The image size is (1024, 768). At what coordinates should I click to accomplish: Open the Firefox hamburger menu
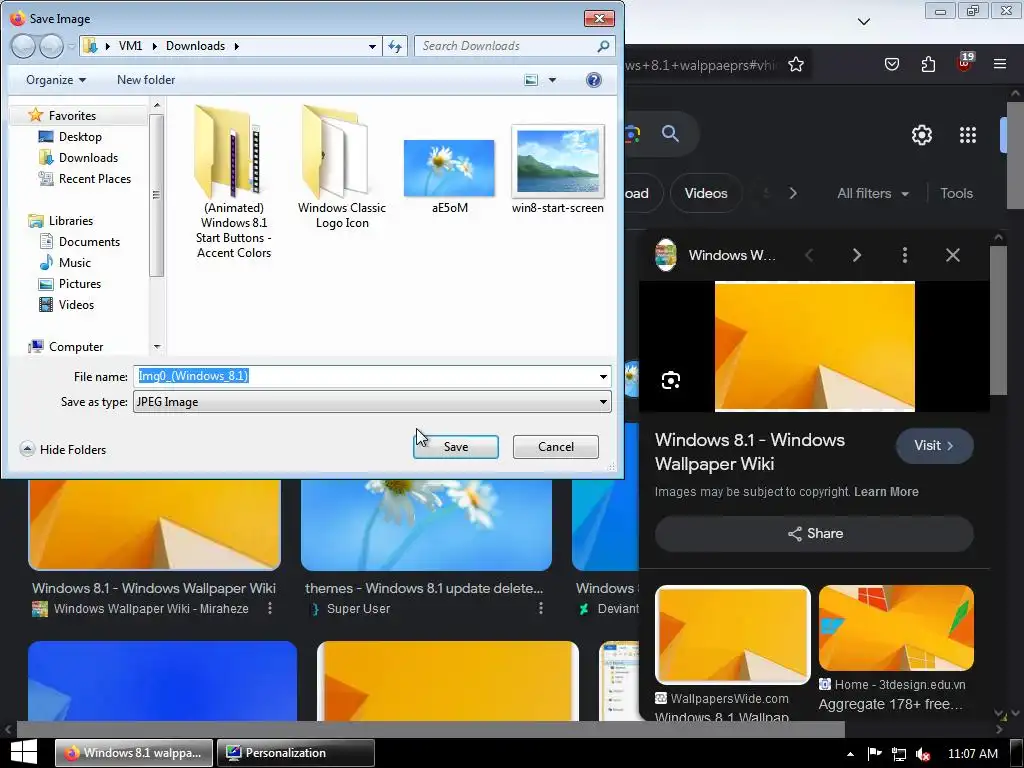[1000, 64]
